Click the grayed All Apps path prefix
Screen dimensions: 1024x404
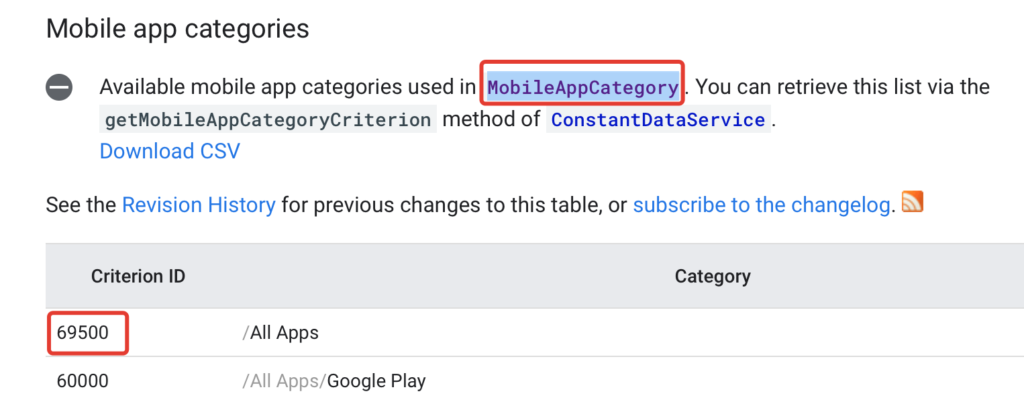pos(284,381)
